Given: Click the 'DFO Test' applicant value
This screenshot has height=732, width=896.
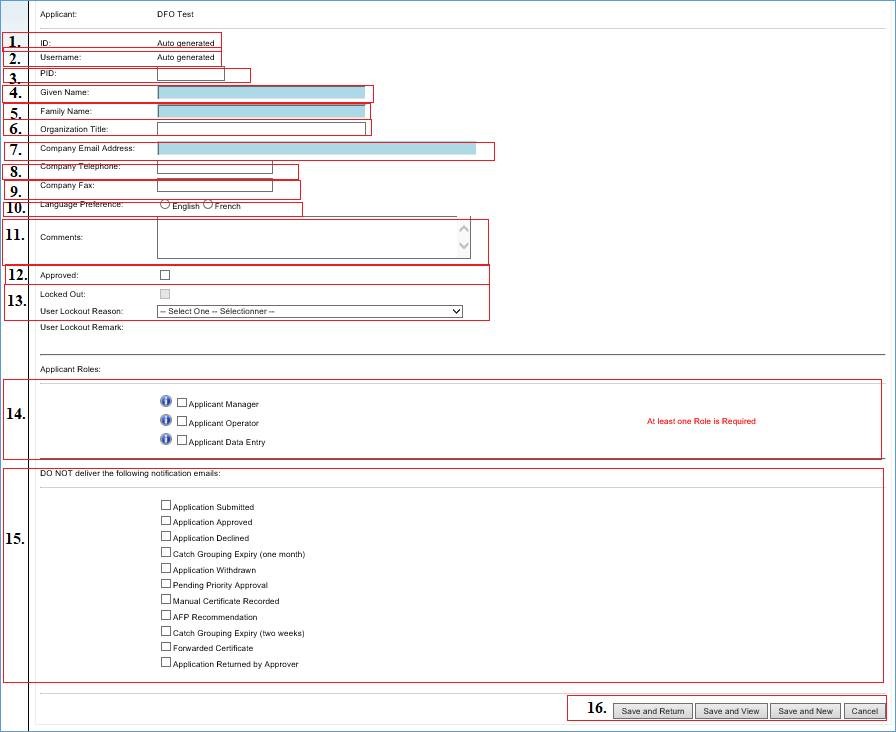Looking at the screenshot, I should pos(175,14).
